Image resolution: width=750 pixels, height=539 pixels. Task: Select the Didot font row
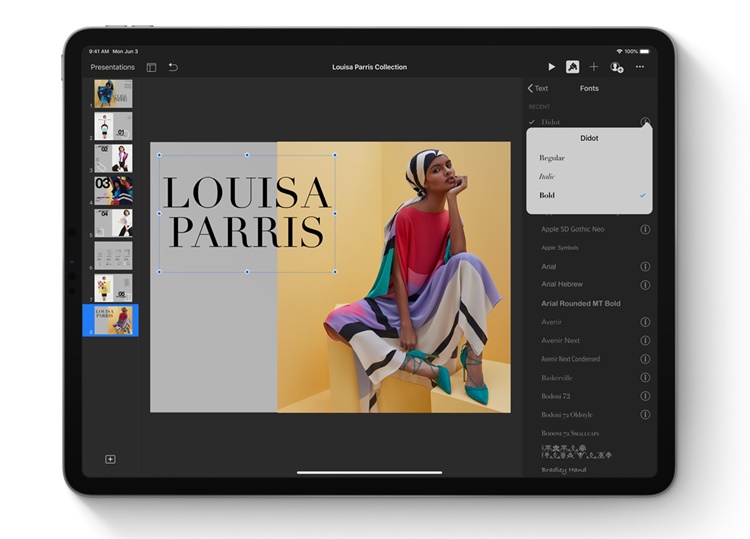589,122
